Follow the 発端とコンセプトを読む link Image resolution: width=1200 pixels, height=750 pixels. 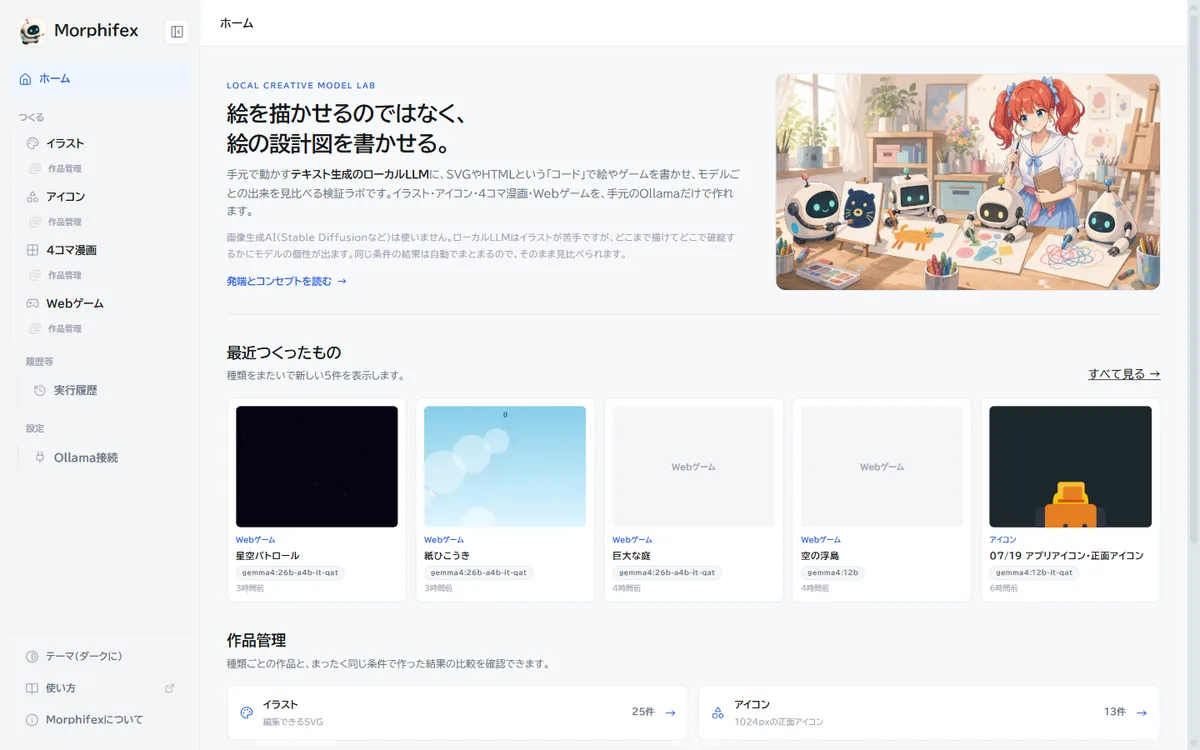(x=287, y=281)
